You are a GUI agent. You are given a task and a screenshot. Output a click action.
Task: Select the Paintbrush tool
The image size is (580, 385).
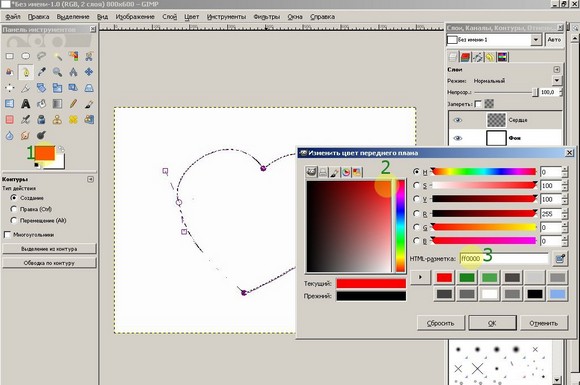(x=89, y=104)
